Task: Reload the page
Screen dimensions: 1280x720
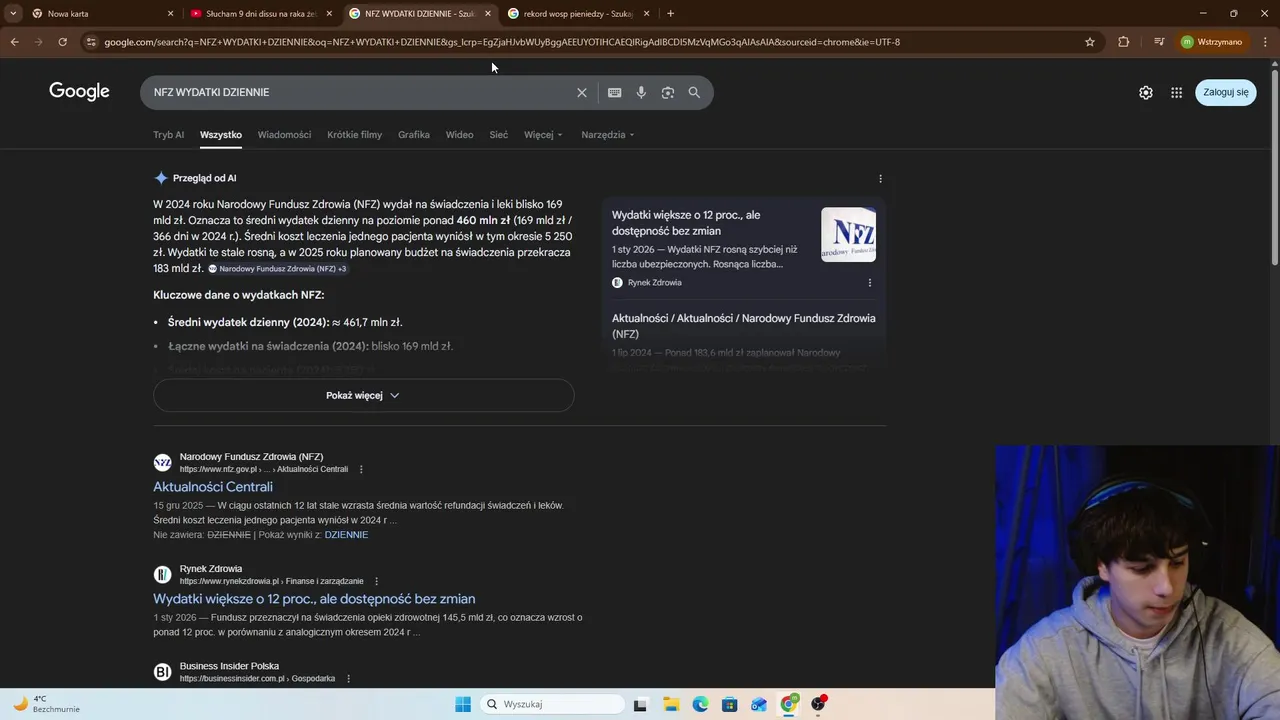Action: pyautogui.click(x=62, y=42)
